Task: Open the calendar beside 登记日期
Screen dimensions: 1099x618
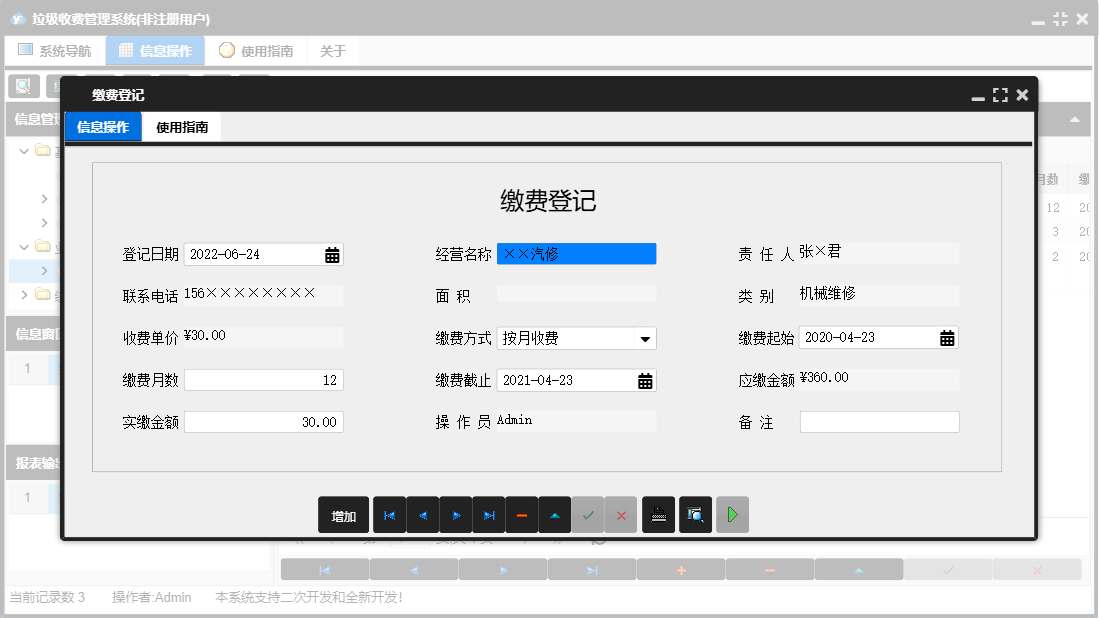Action: pos(333,254)
